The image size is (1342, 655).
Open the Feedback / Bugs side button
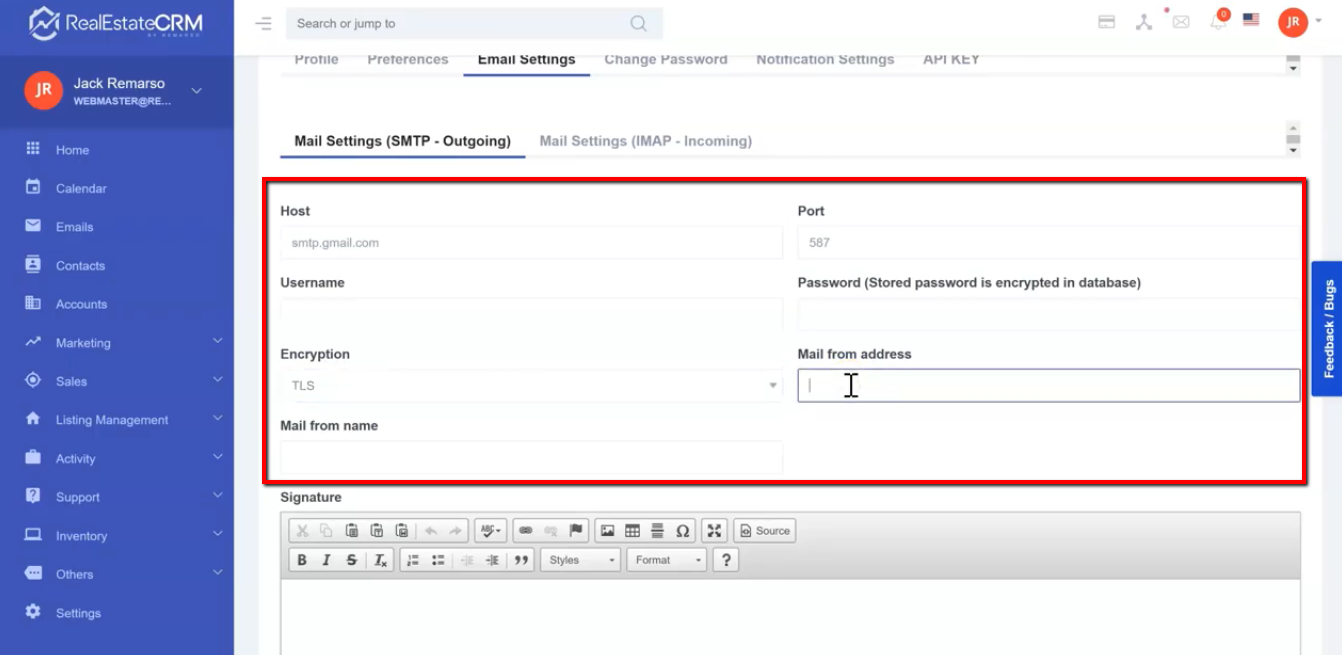pyautogui.click(x=1328, y=329)
